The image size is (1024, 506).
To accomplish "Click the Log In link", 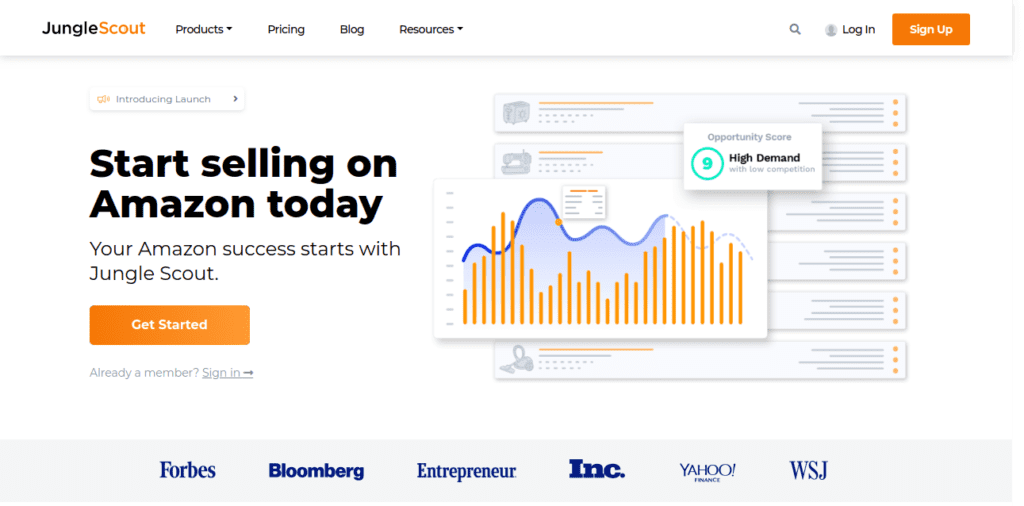I will [858, 29].
